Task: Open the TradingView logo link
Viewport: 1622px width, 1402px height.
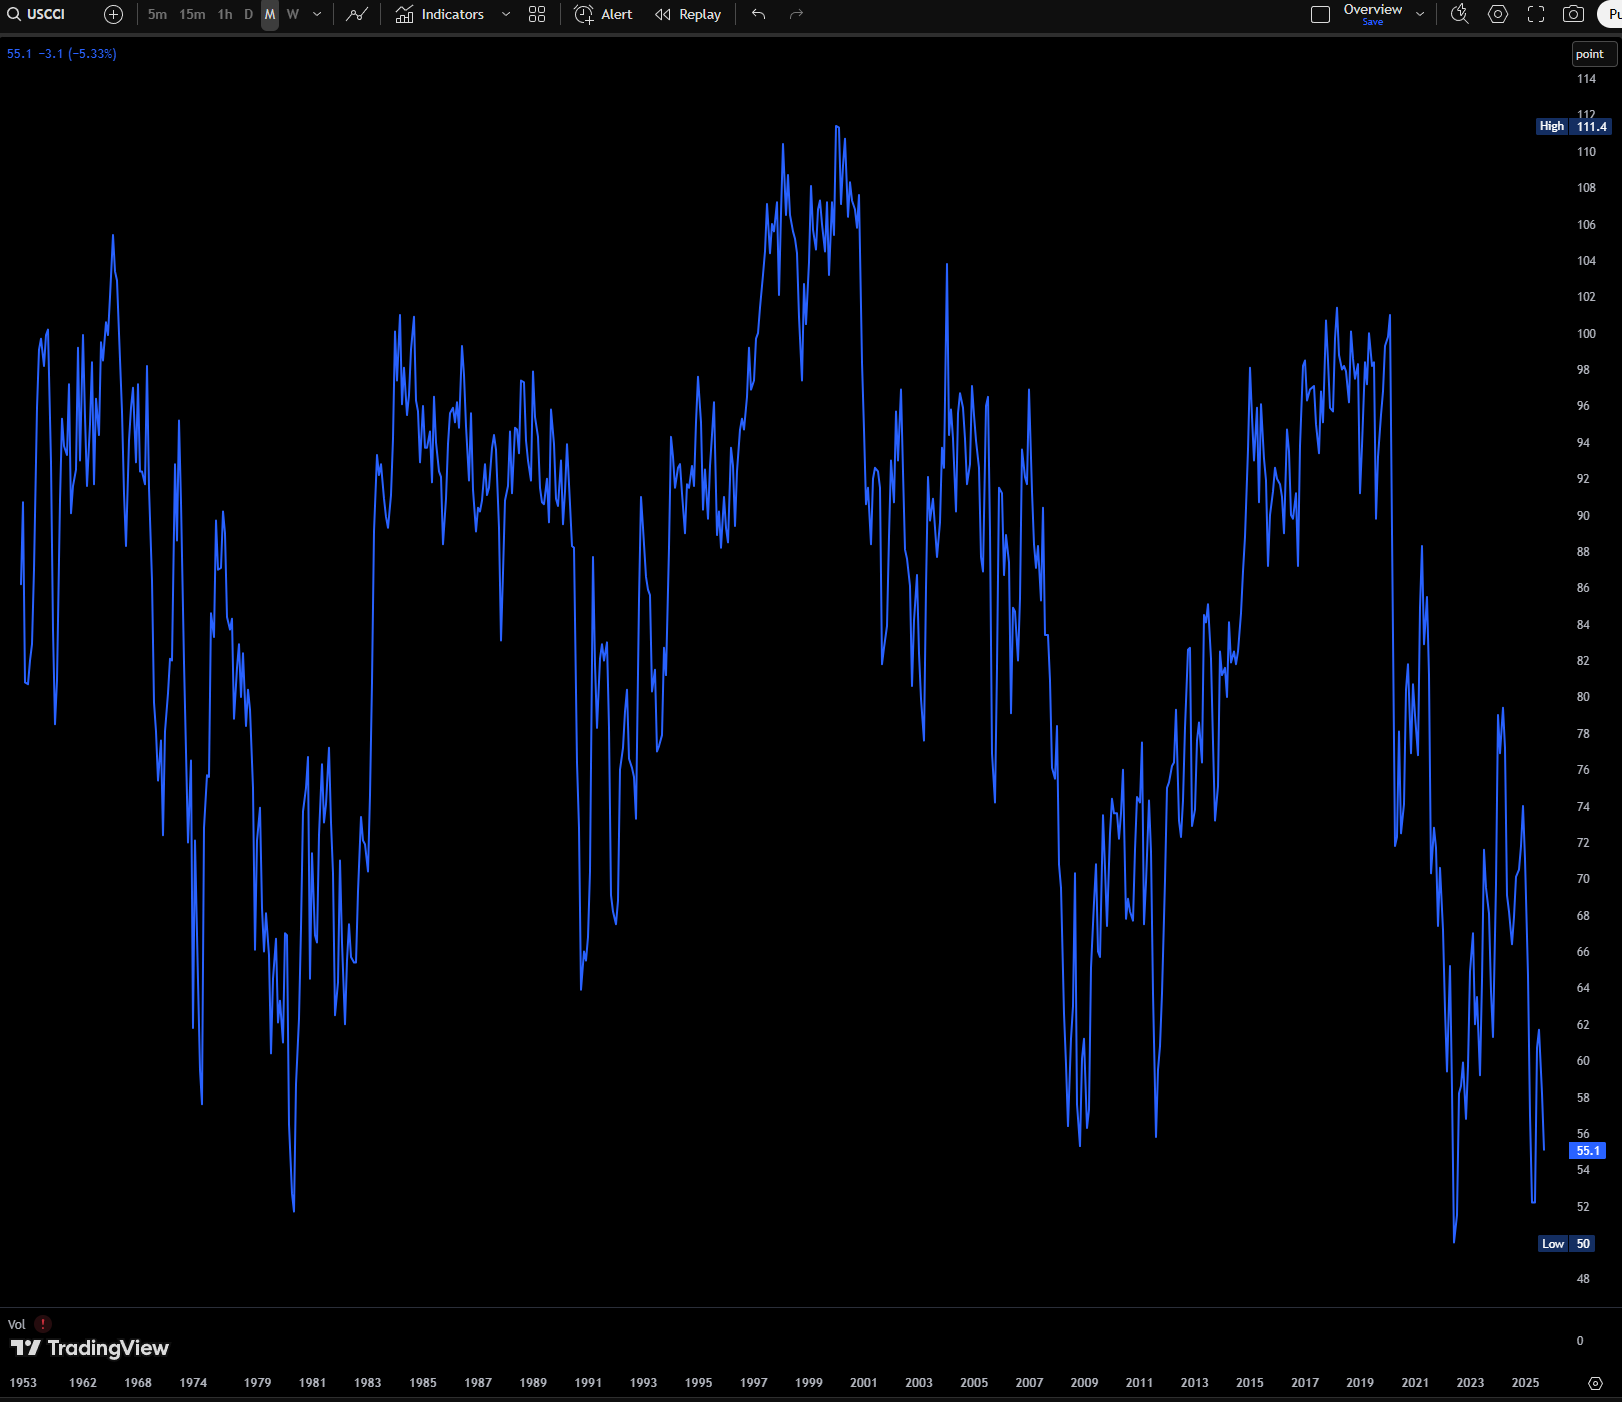Action: pyautogui.click(x=90, y=1348)
